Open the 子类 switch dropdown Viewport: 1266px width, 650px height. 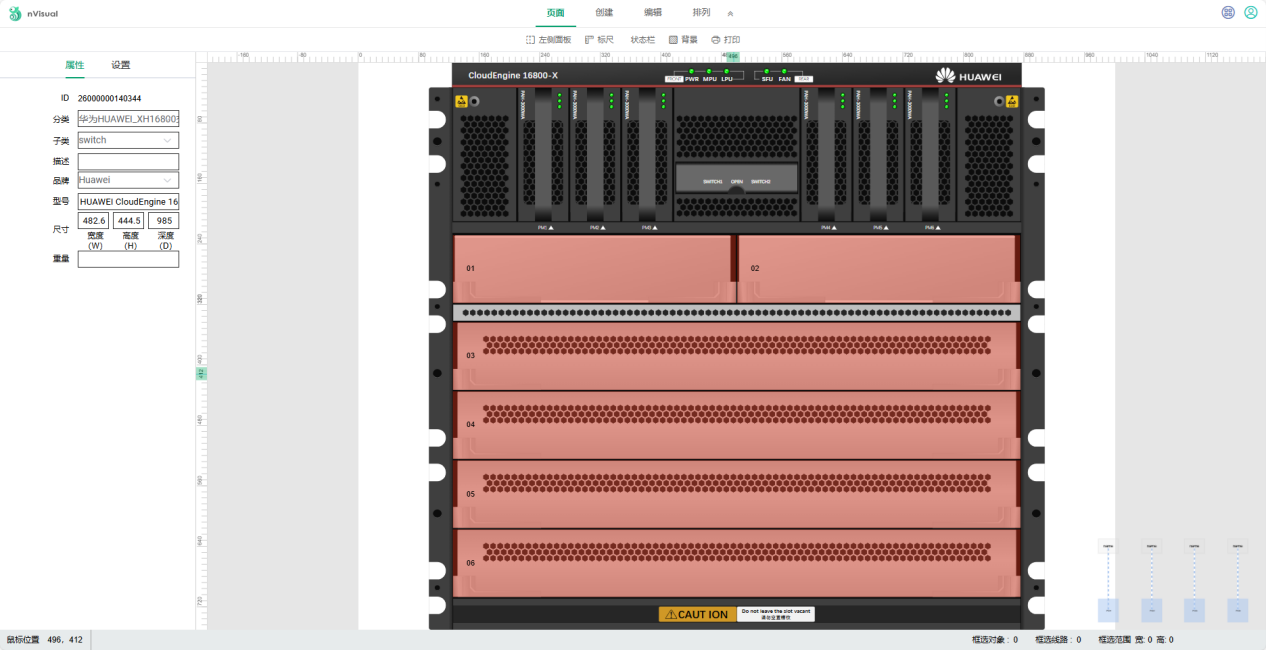(x=128, y=141)
